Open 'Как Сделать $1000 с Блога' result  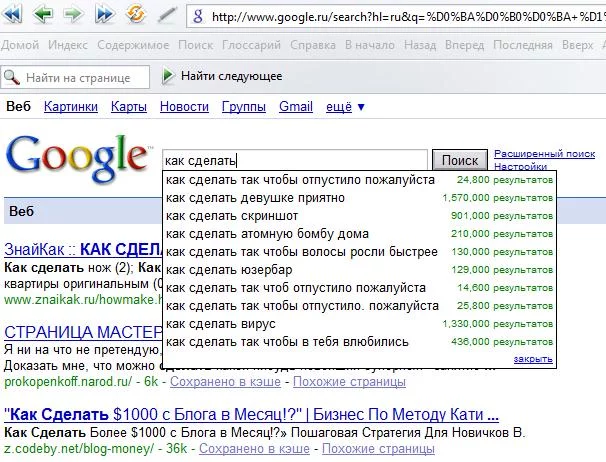[x=251, y=414]
